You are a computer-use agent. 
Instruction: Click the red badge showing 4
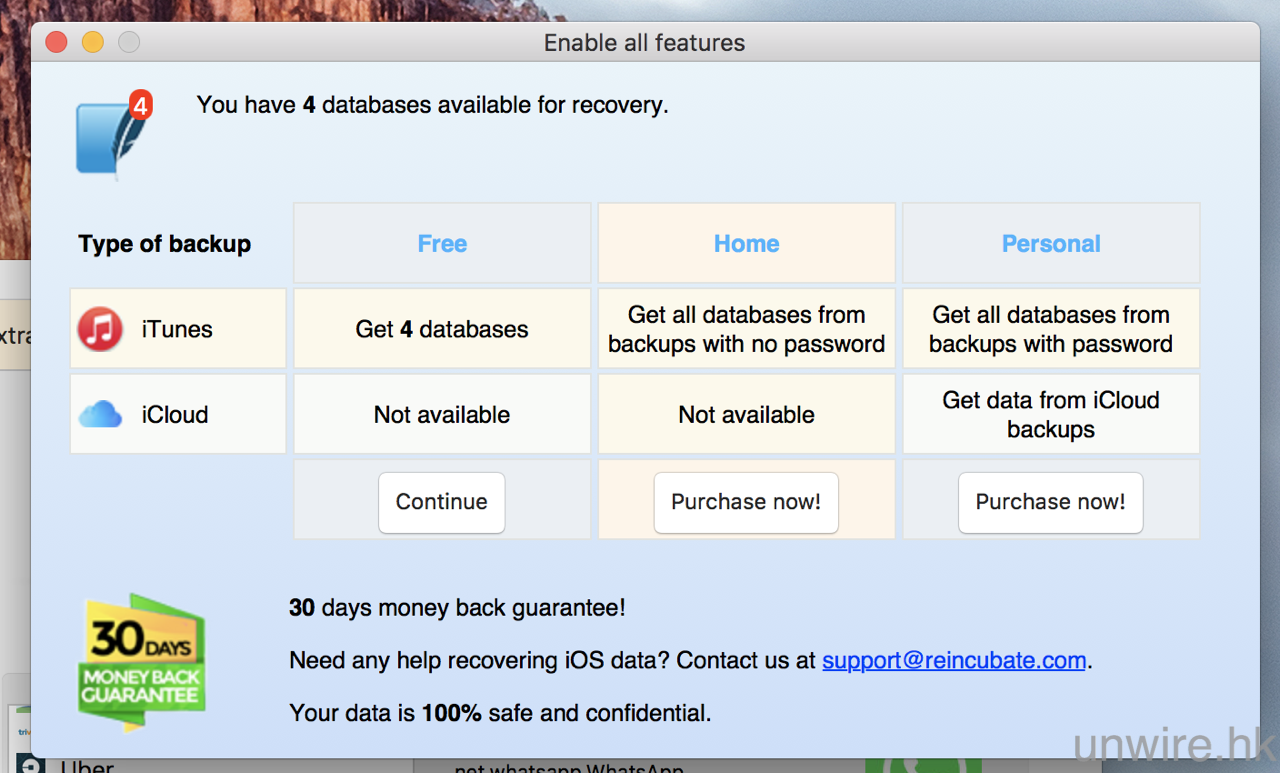tap(140, 104)
